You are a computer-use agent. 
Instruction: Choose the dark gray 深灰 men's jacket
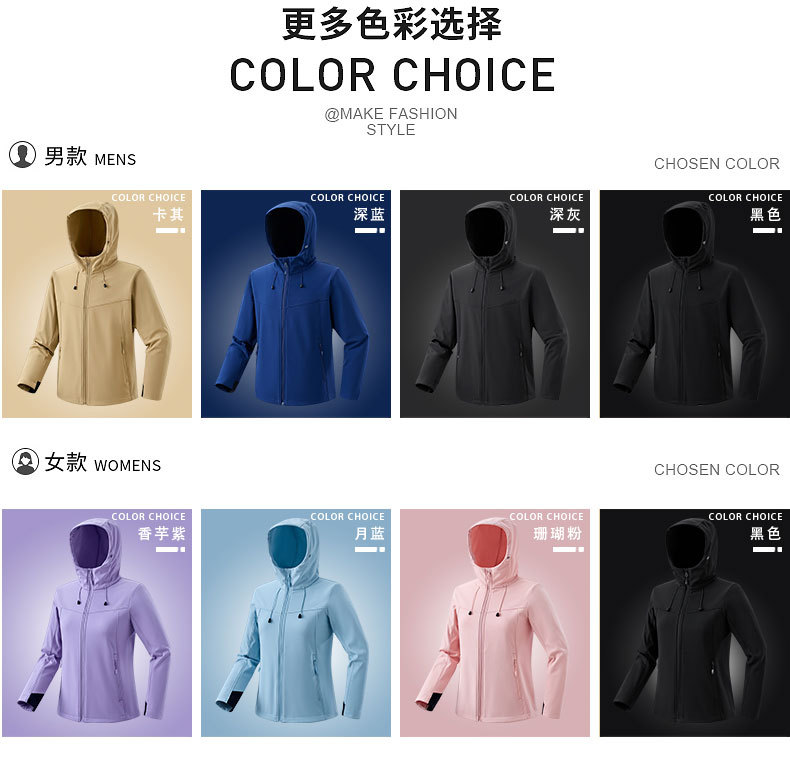click(x=495, y=304)
